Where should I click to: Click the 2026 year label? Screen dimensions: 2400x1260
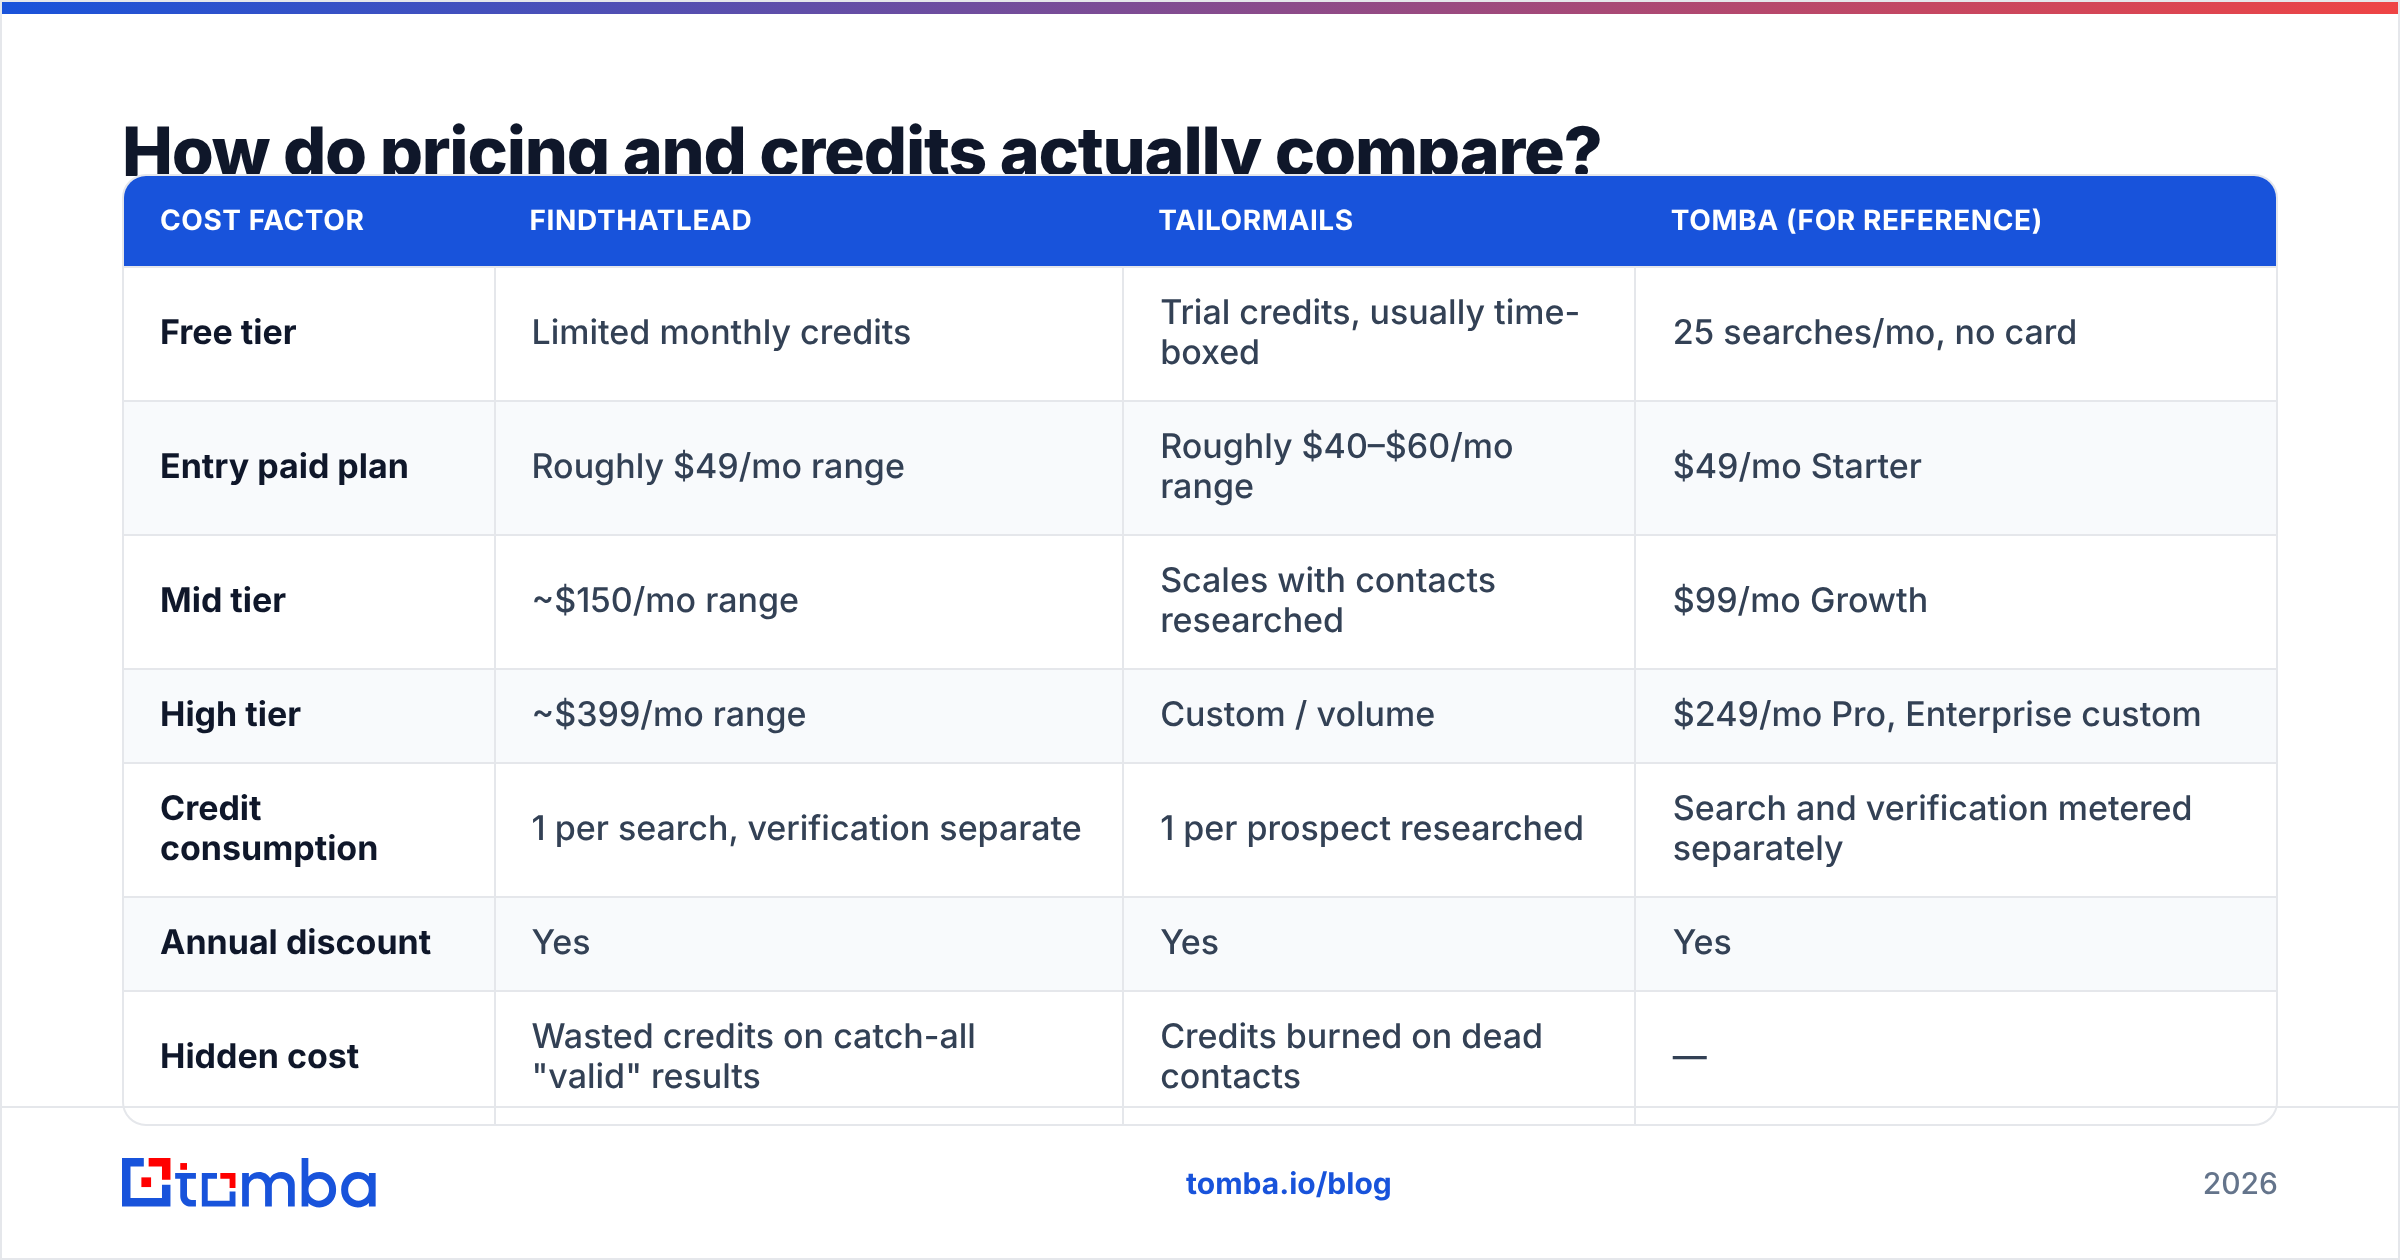(2240, 1184)
